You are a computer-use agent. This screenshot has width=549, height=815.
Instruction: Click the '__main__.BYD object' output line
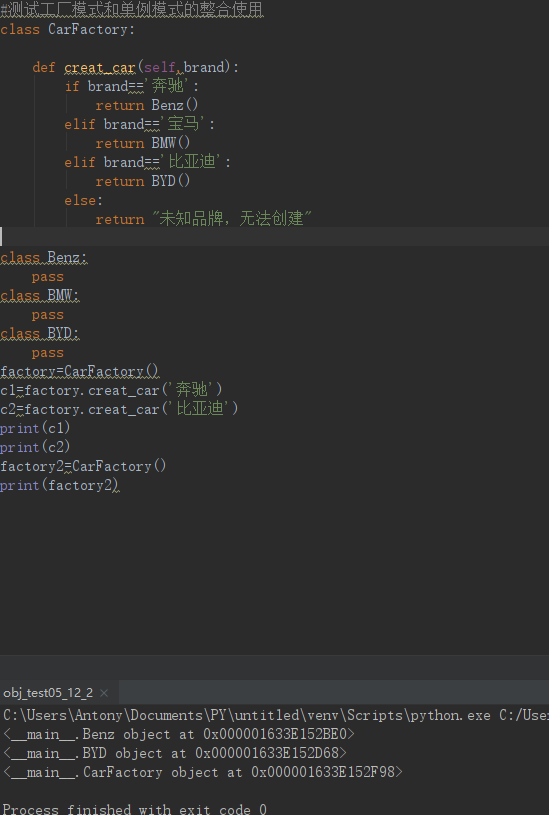(x=175, y=753)
